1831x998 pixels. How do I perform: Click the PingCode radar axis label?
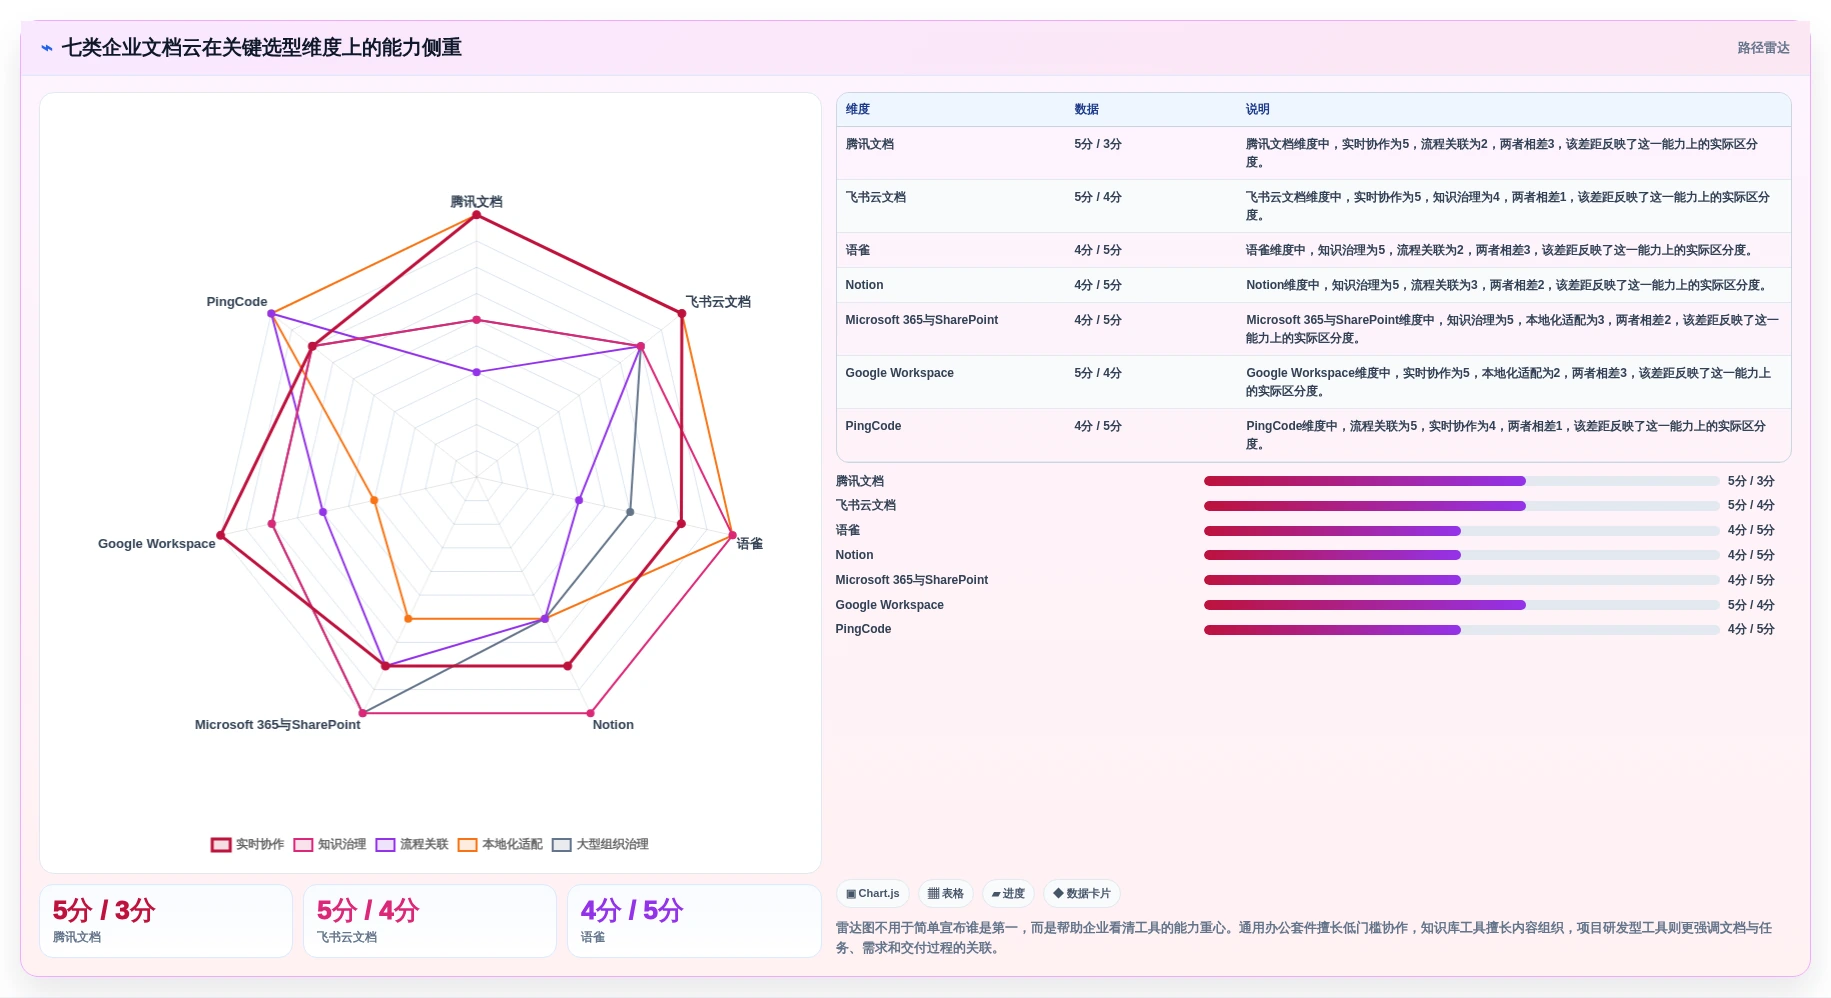point(237,302)
